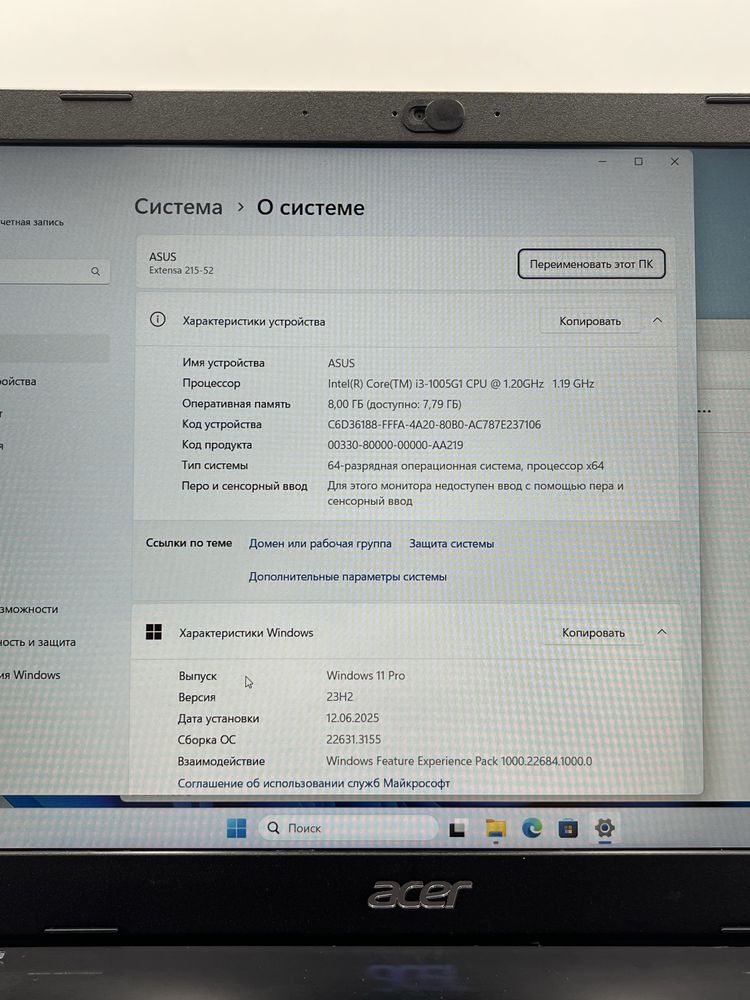The height and width of the screenshot is (1000, 750).
Task: Launch File Explorer from taskbar
Action: pyautogui.click(x=496, y=828)
